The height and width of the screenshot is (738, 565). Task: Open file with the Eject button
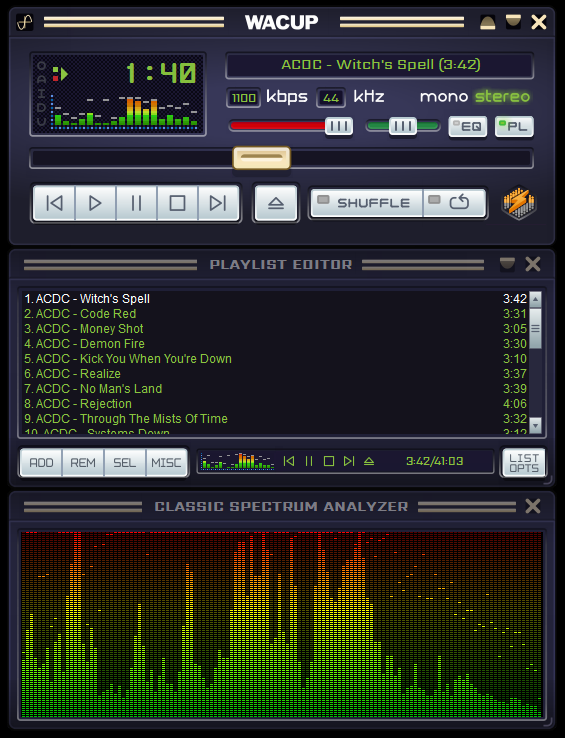(x=276, y=203)
